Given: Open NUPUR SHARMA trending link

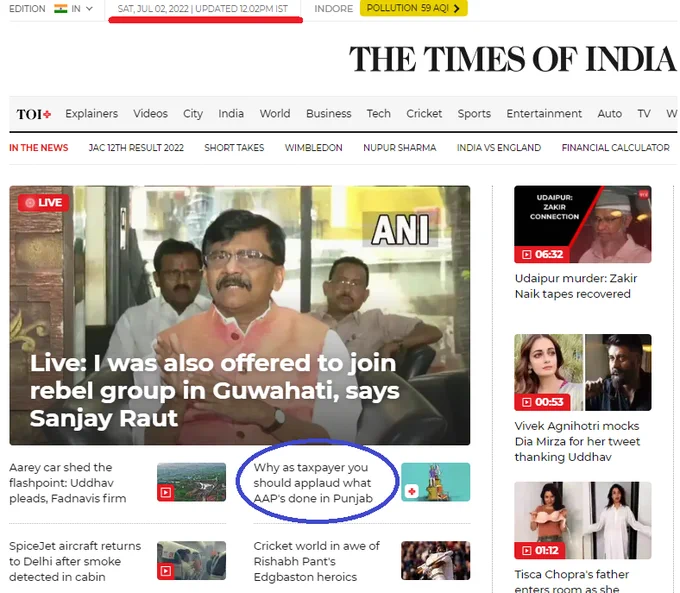Looking at the screenshot, I should tap(399, 148).
